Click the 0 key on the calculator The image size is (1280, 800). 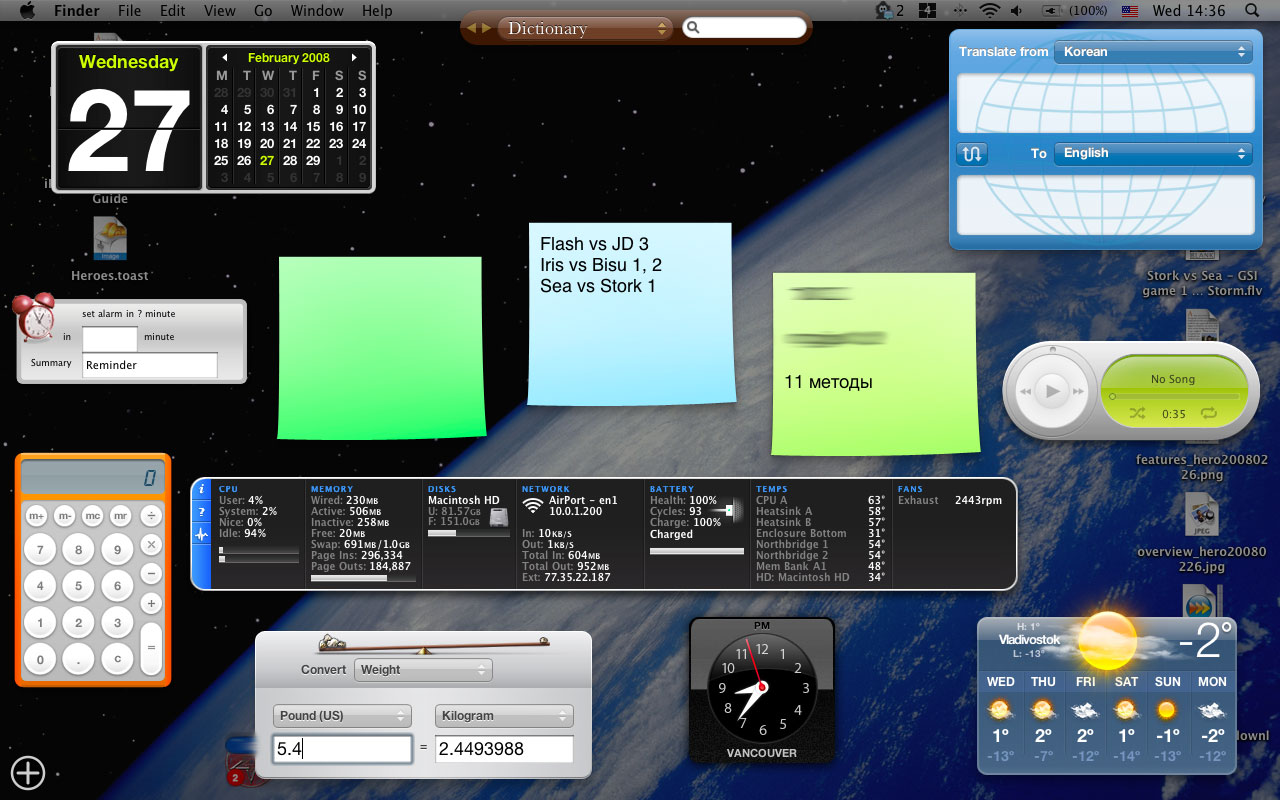click(x=40, y=660)
